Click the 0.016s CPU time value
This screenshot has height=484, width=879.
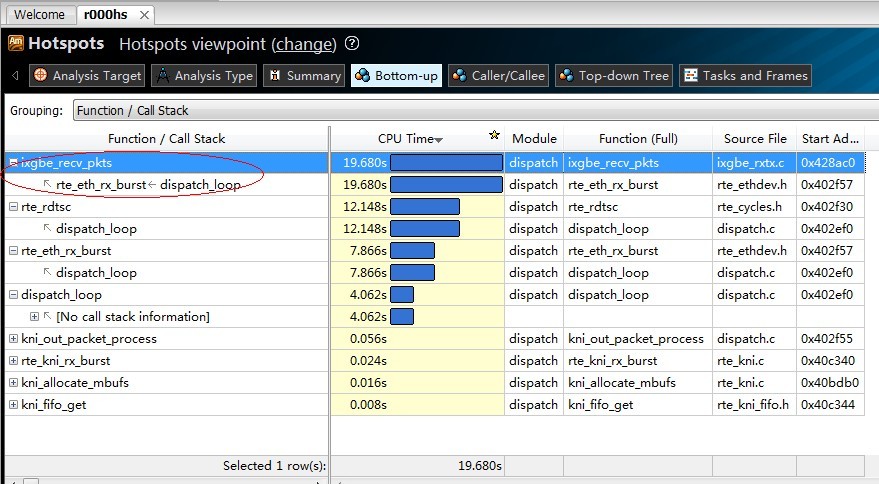point(368,383)
